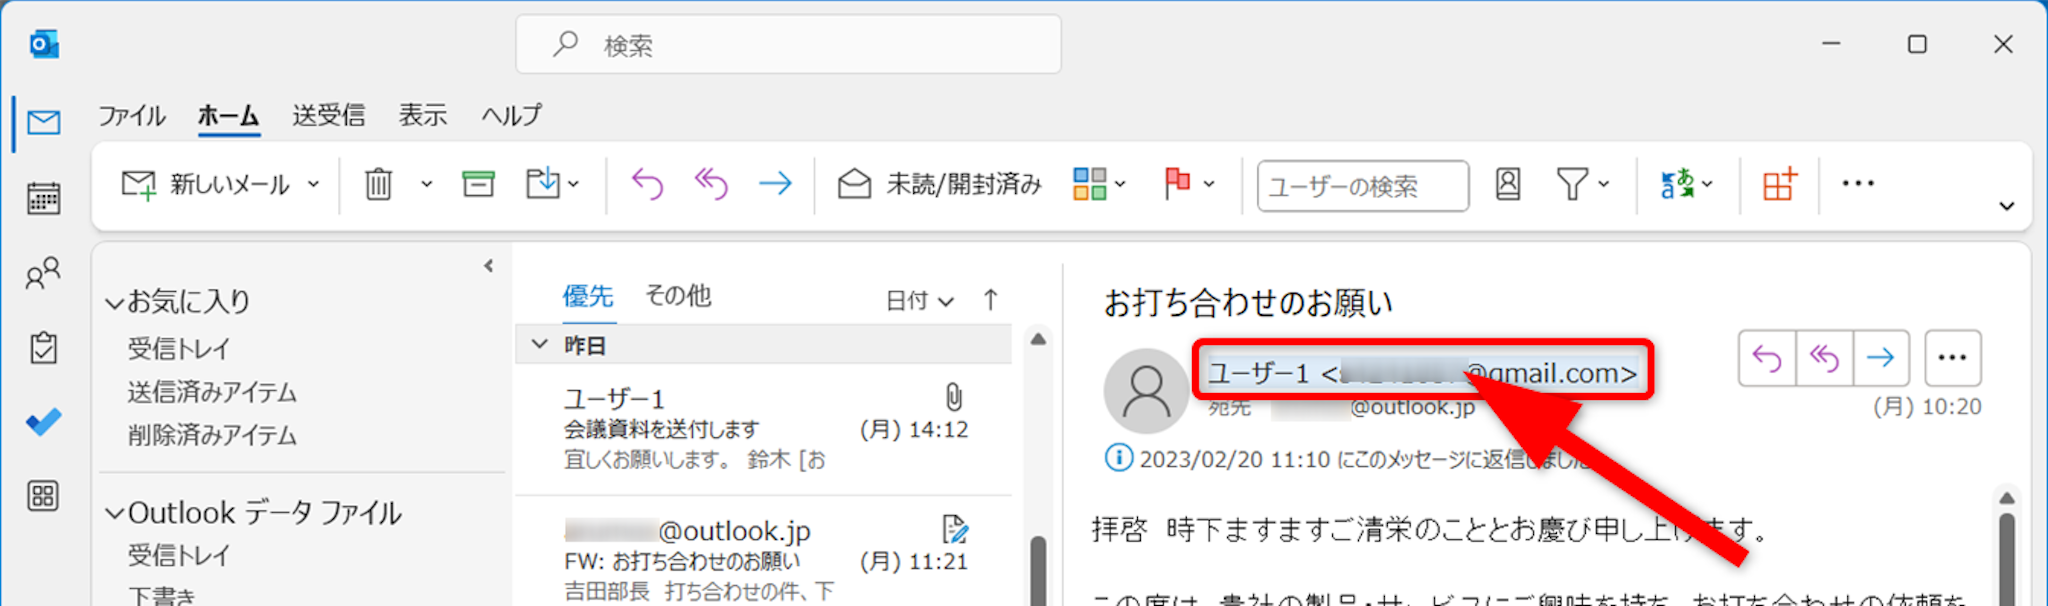2048x606 pixels.
Task: Collapse the folder pane
Action: (x=488, y=266)
